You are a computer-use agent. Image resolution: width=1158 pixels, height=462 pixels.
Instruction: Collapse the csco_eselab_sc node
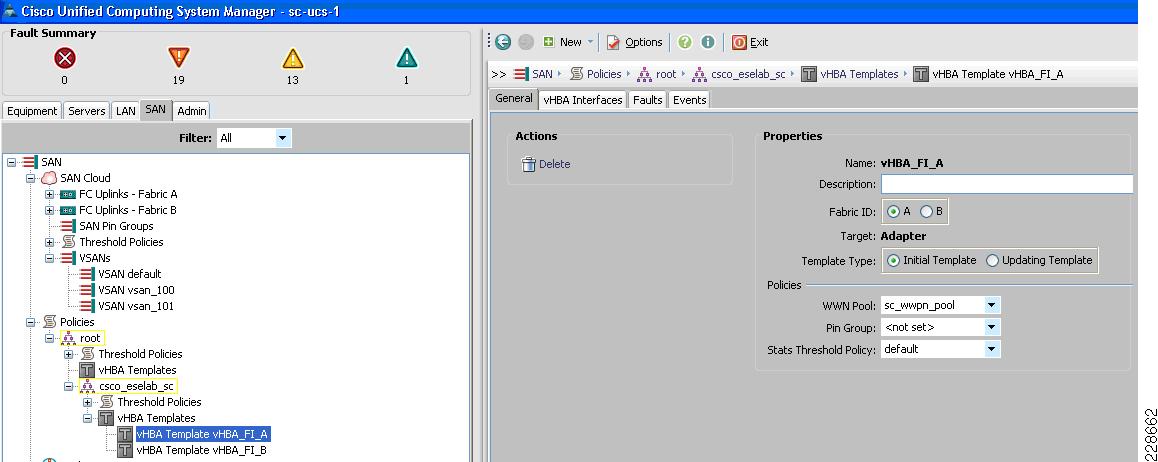point(69,386)
